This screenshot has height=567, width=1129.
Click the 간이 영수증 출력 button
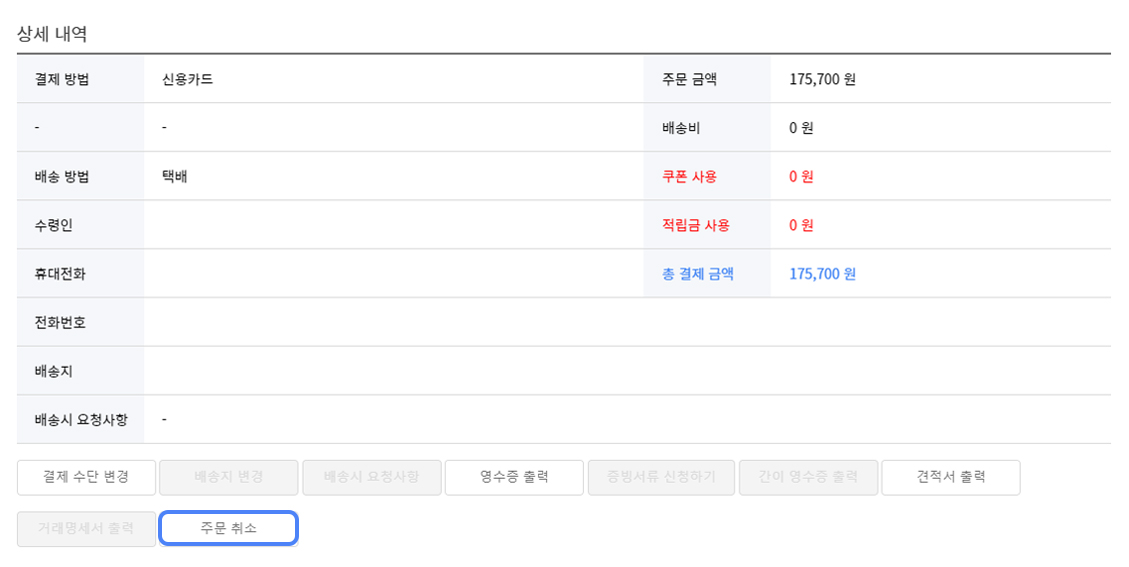(x=808, y=477)
